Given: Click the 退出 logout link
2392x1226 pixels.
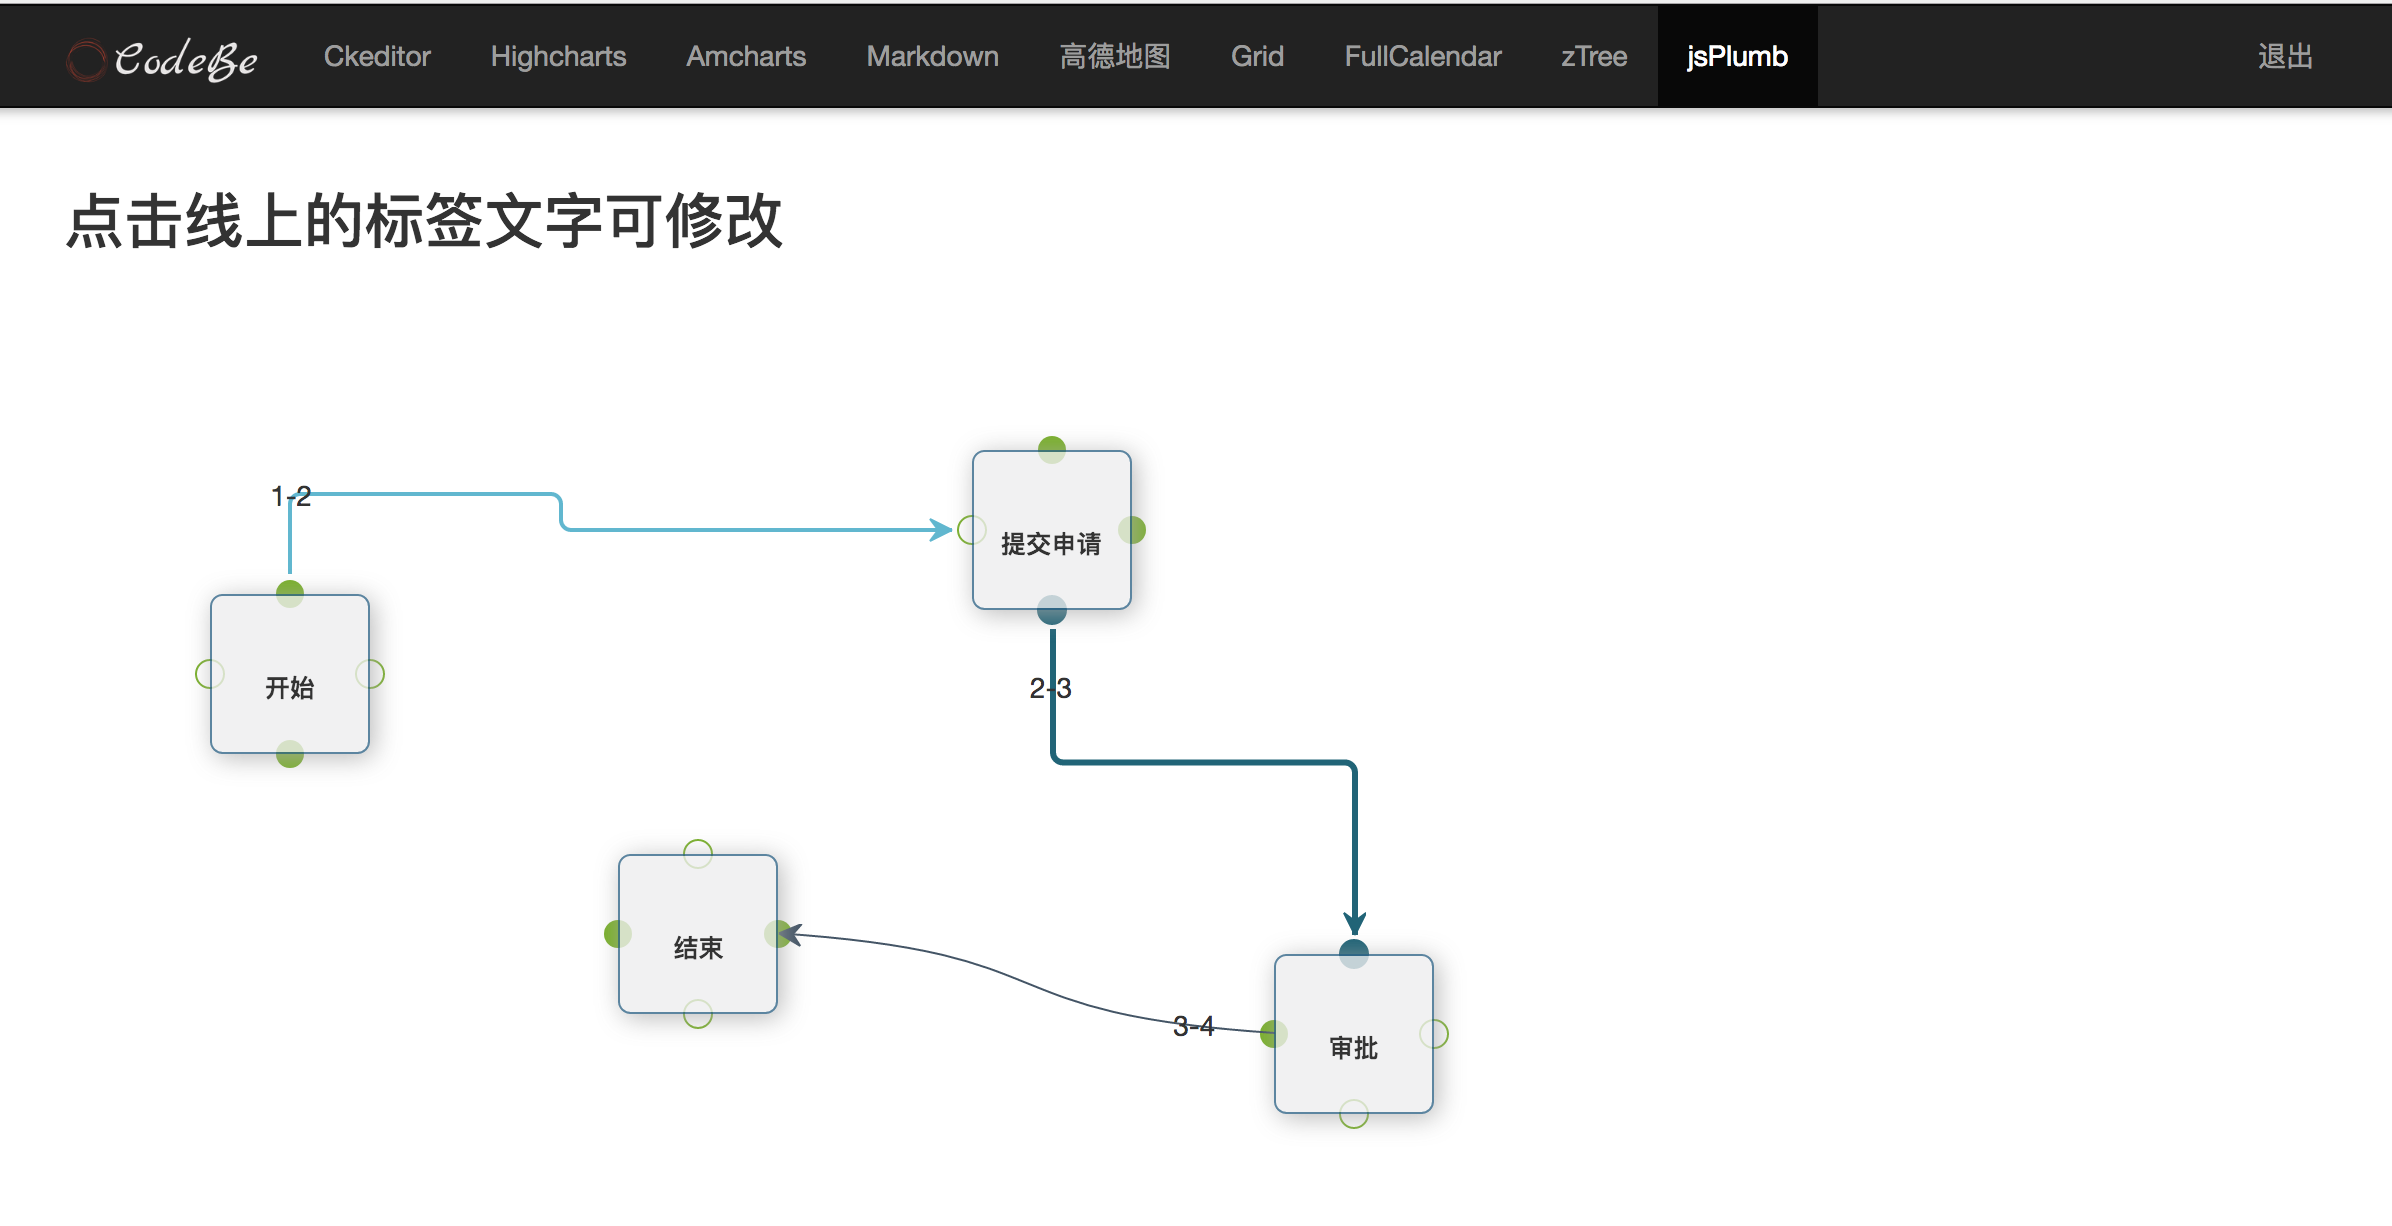Looking at the screenshot, I should (2285, 56).
